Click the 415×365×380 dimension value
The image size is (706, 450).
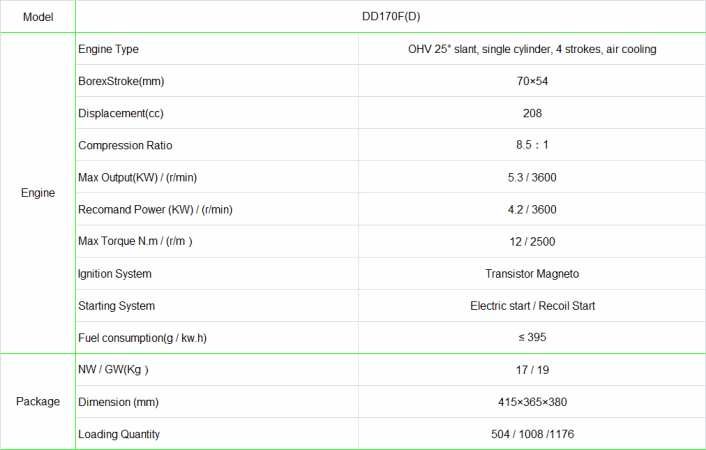click(532, 402)
